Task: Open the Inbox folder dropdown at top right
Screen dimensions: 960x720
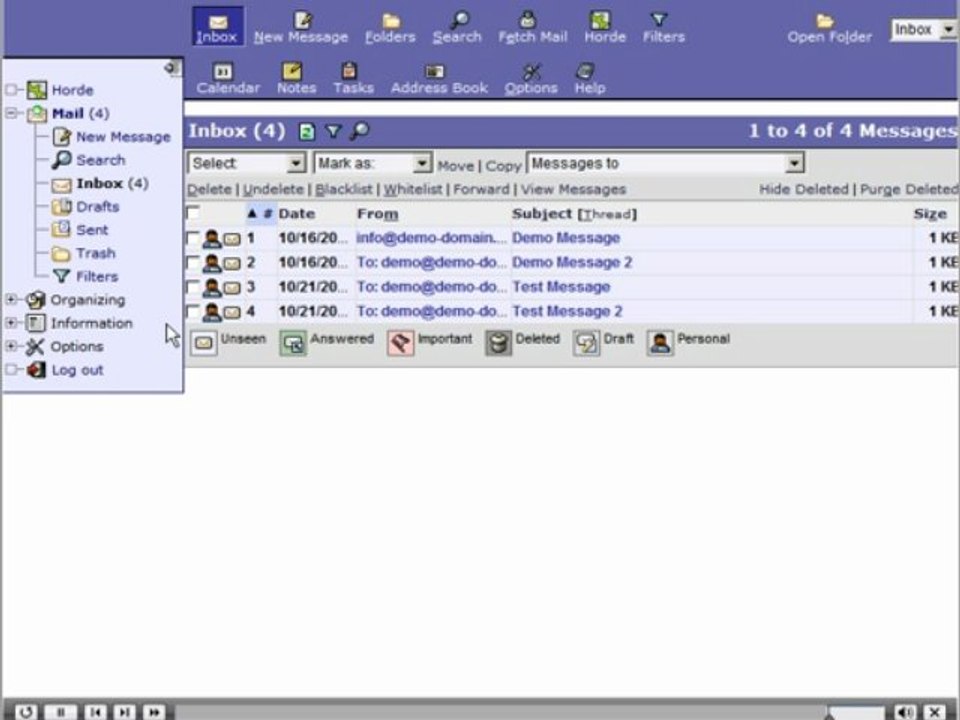Action: (x=924, y=29)
